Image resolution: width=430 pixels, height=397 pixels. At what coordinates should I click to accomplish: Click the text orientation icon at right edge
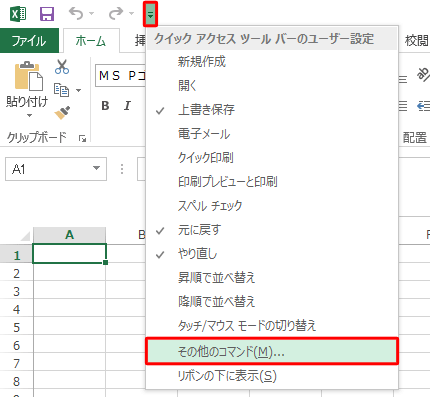tap(423, 75)
